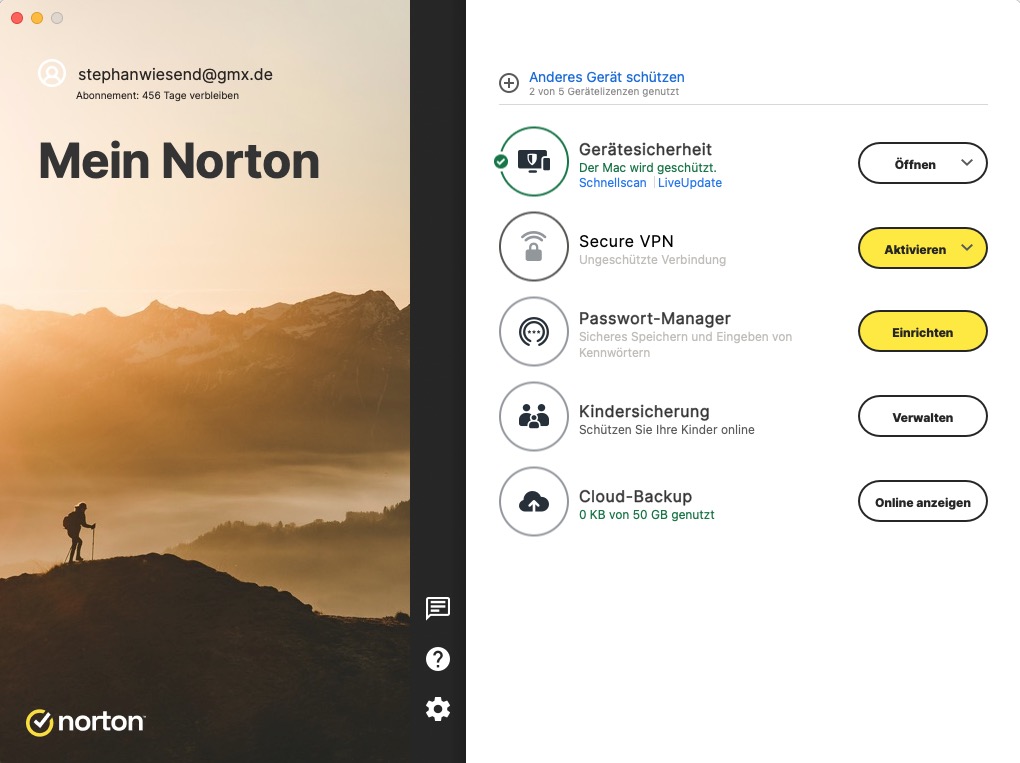
Task: Click the 2 von 5 Gerätelizenzen genutzt text
Action: click(x=604, y=92)
